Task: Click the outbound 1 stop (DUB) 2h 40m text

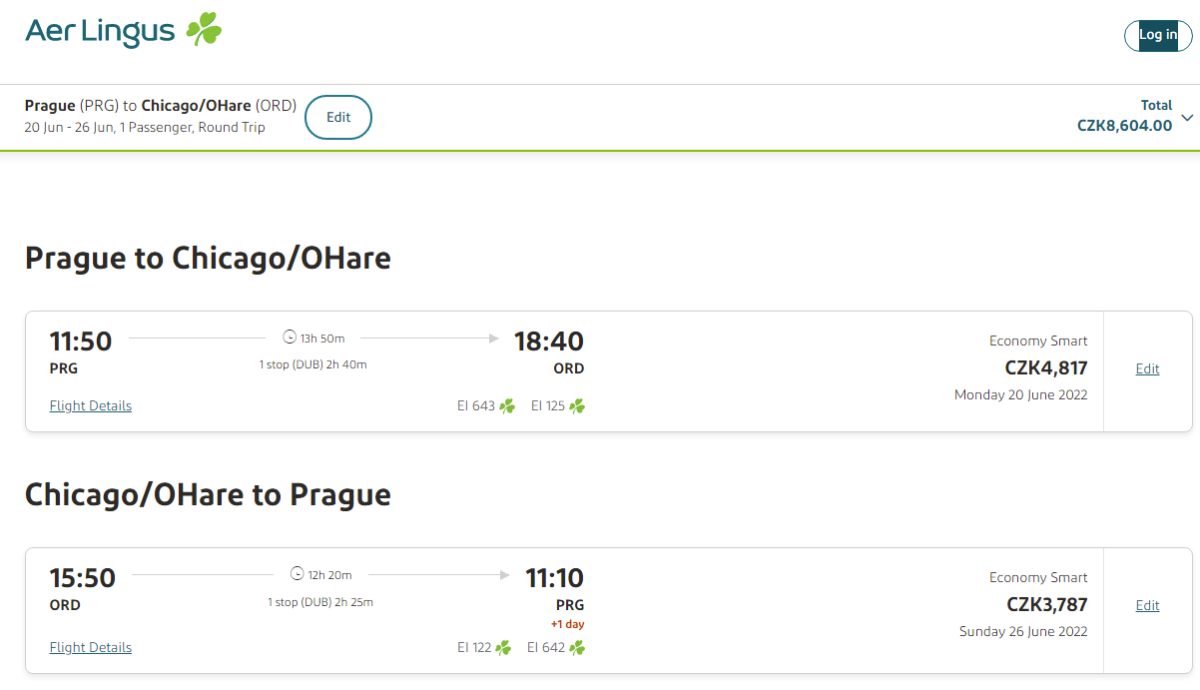Action: pos(313,365)
